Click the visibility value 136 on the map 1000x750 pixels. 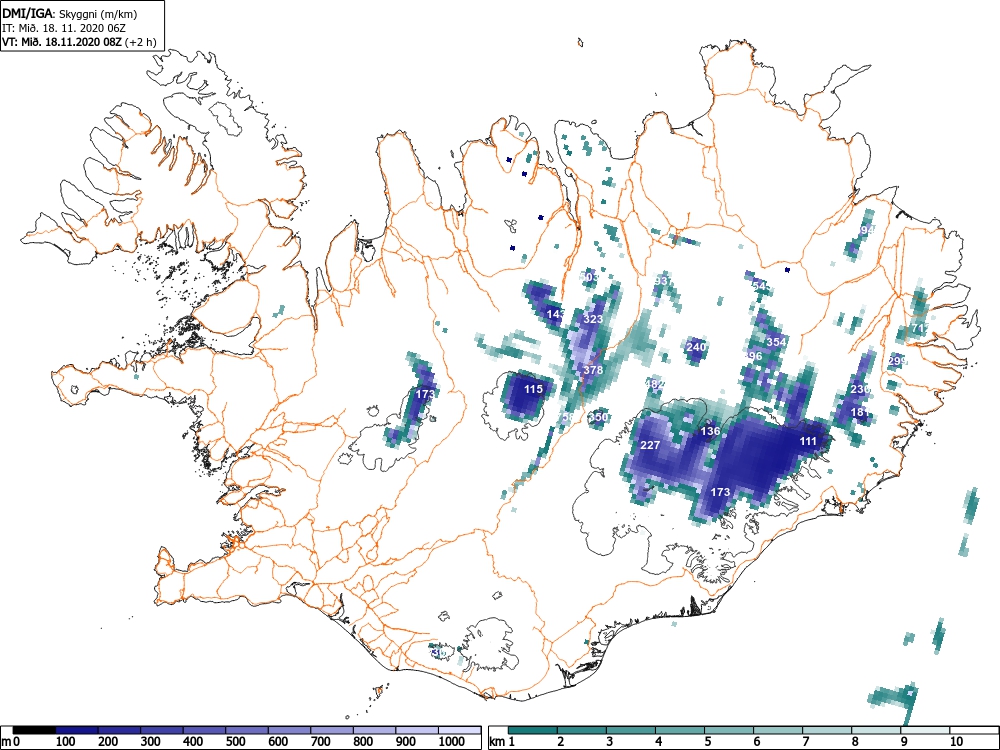710,431
